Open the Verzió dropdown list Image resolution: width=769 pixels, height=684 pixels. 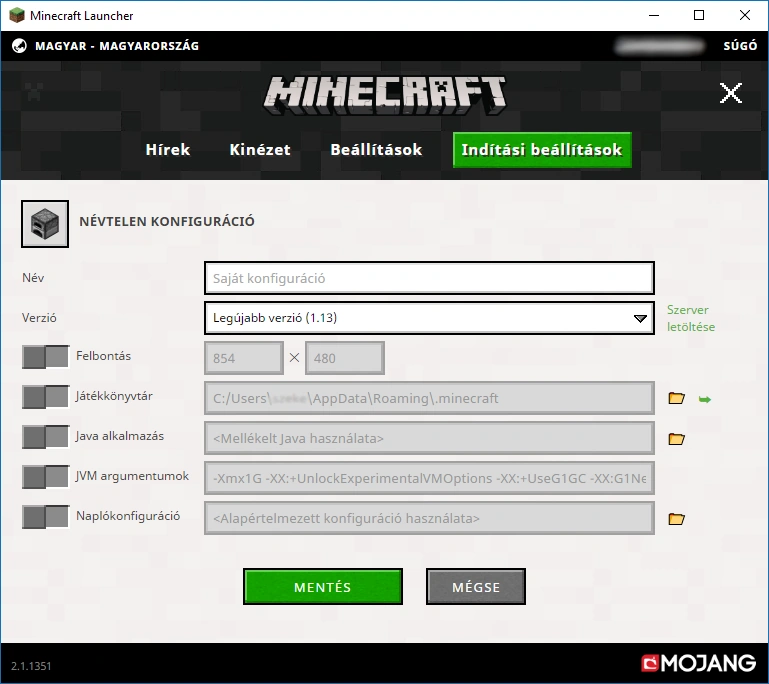(x=429, y=318)
